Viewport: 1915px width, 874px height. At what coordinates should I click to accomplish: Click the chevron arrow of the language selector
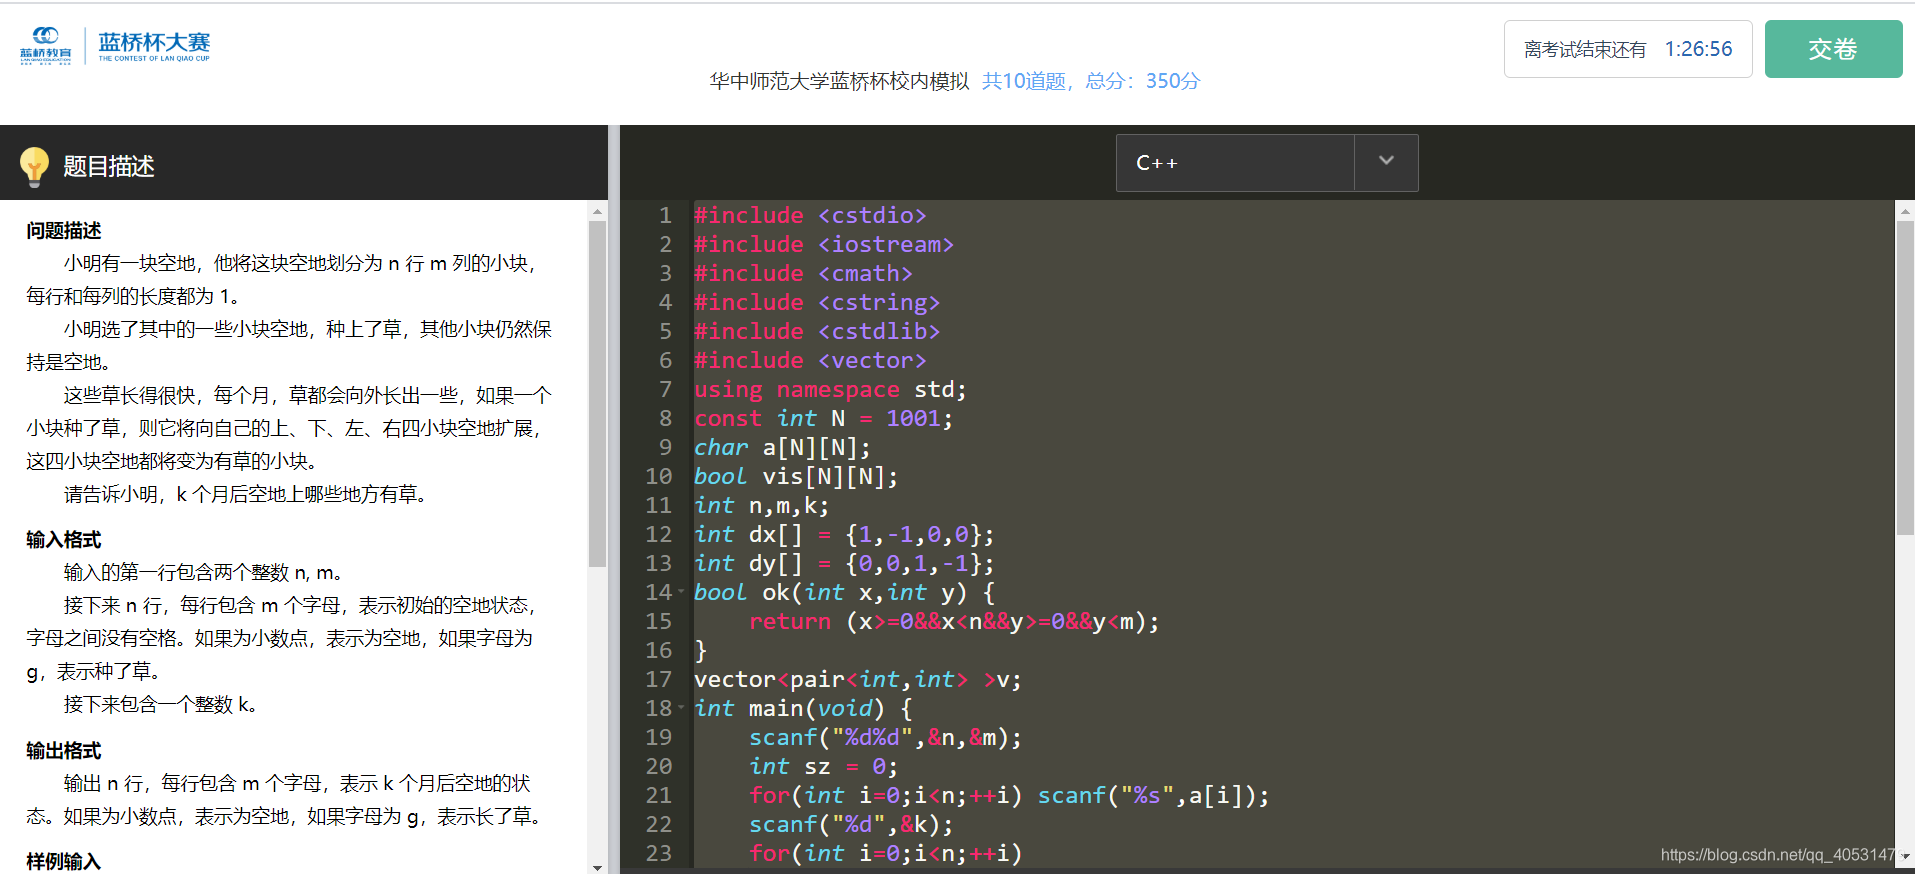pyautogui.click(x=1386, y=161)
